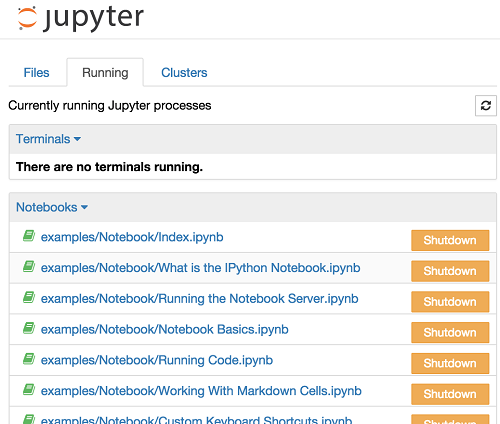Click notebook icon beside Notebook Basics.ipynb
Screen dimensions: 500x424
pos(29,328)
